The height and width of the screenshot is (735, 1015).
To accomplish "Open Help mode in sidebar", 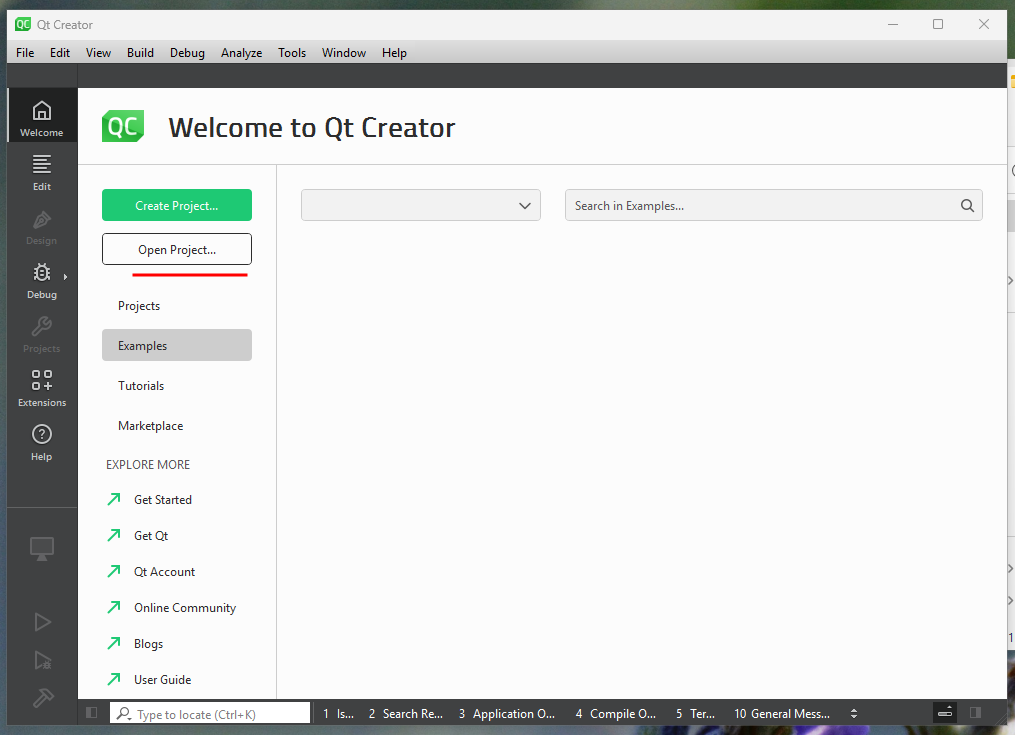I will (x=41, y=441).
